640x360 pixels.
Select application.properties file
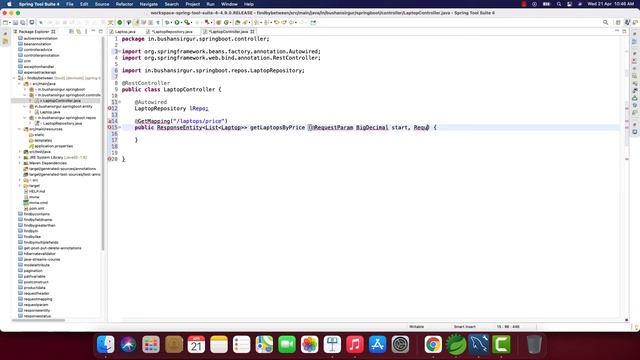coord(53,146)
